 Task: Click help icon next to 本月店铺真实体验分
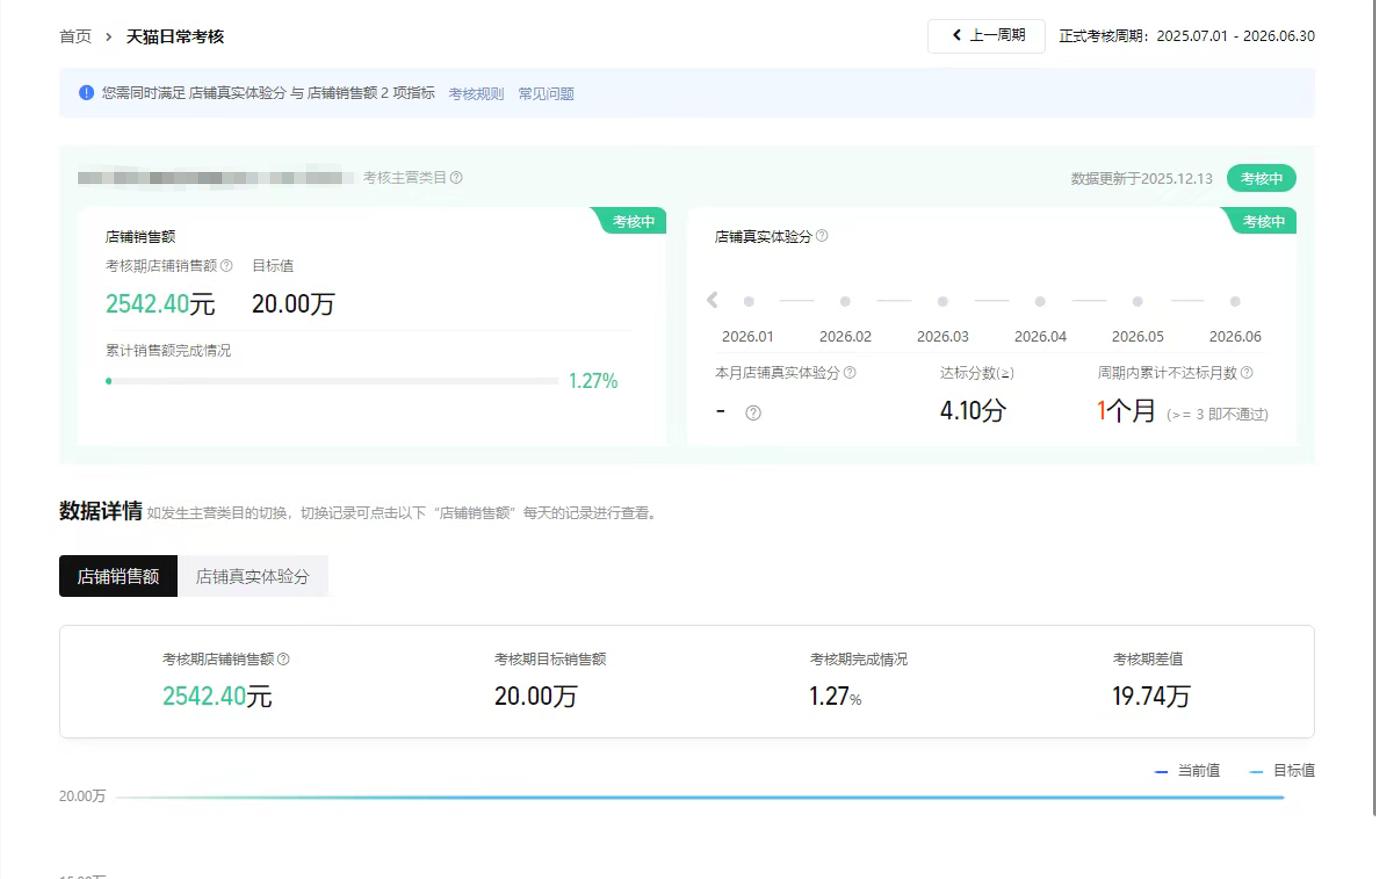[850, 373]
